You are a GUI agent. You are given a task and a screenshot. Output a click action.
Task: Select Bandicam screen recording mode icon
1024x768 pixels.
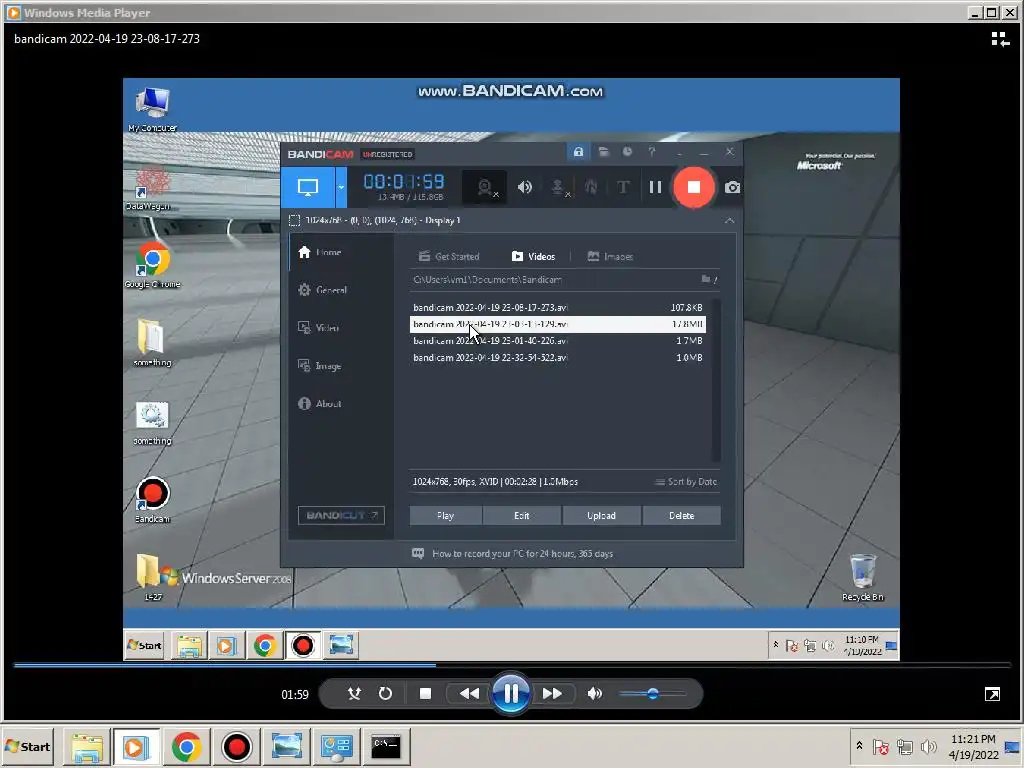tap(308, 187)
